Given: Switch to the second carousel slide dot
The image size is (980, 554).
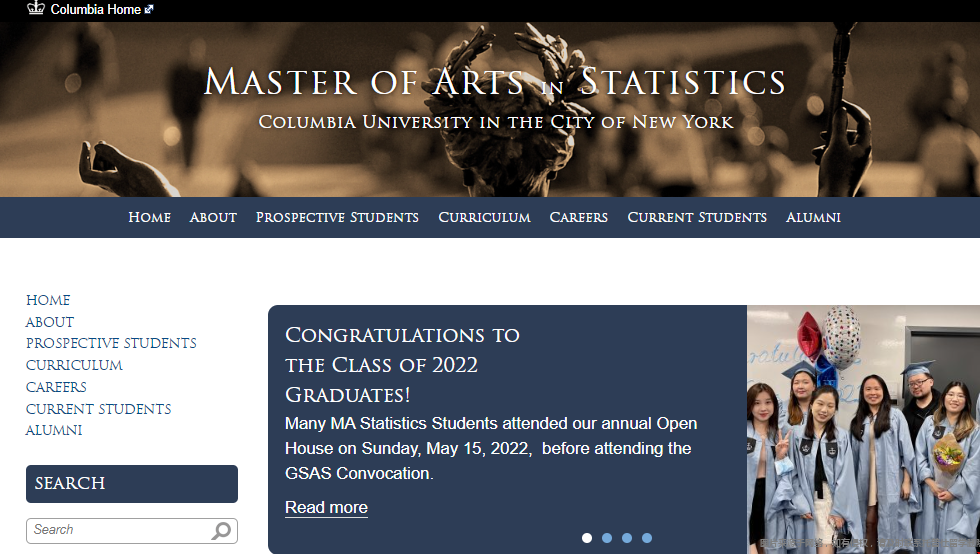Looking at the screenshot, I should [607, 538].
